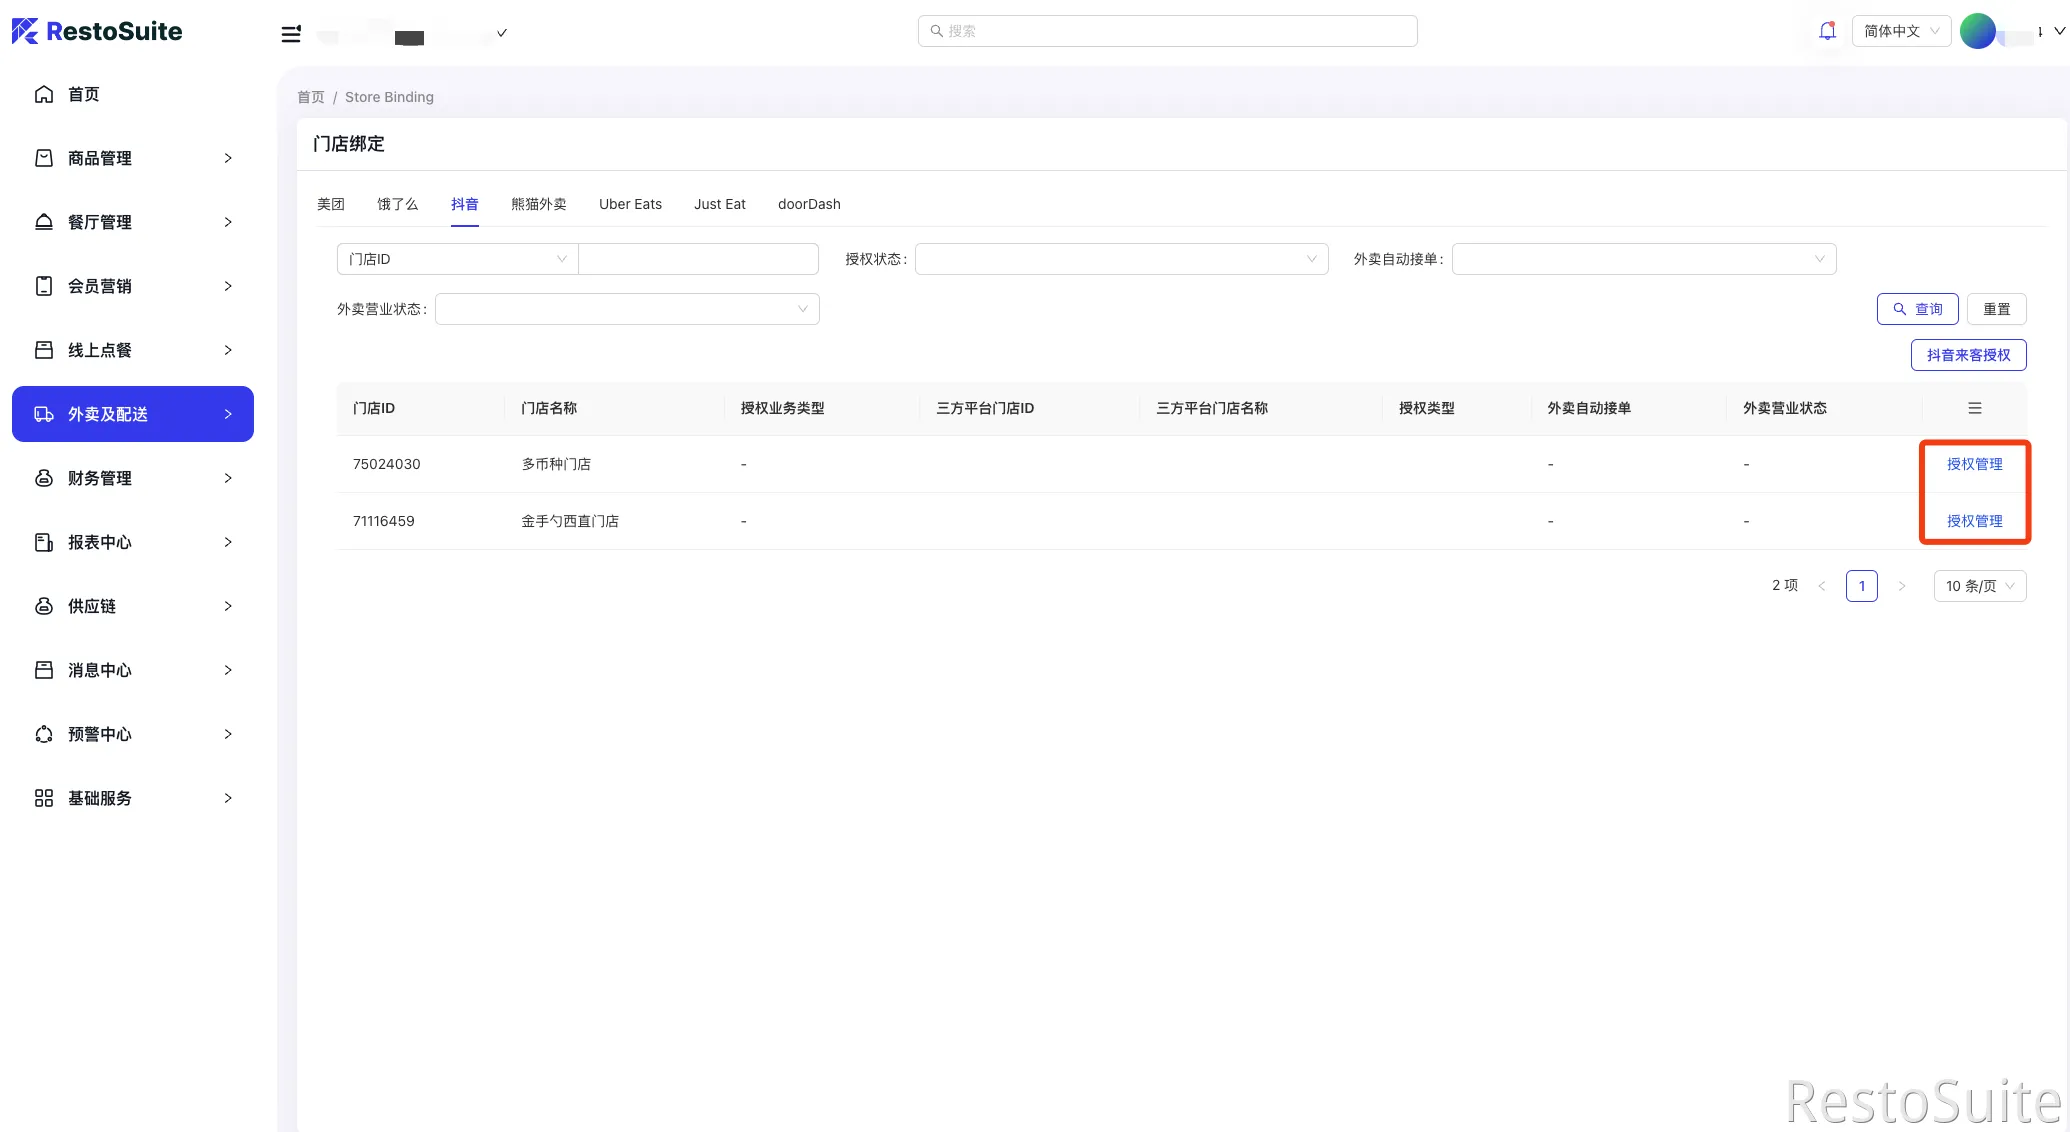Click the 外卖及配送 truck icon
The width and height of the screenshot is (2070, 1132).
click(x=44, y=414)
